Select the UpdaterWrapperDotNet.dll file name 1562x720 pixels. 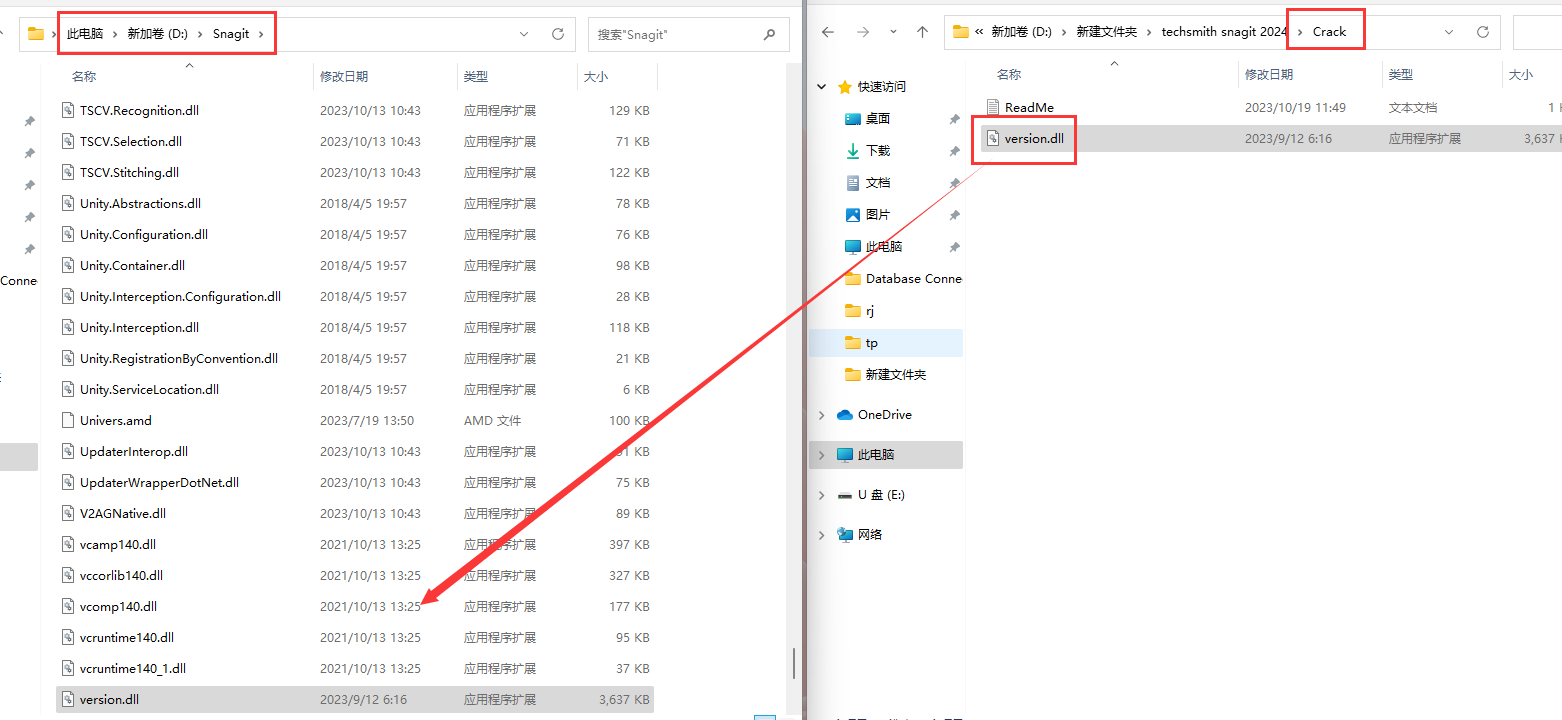click(159, 482)
